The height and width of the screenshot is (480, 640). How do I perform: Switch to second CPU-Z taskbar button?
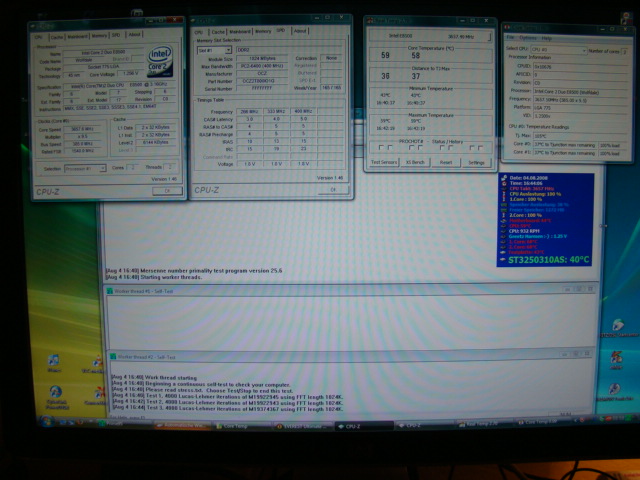tap(423, 425)
